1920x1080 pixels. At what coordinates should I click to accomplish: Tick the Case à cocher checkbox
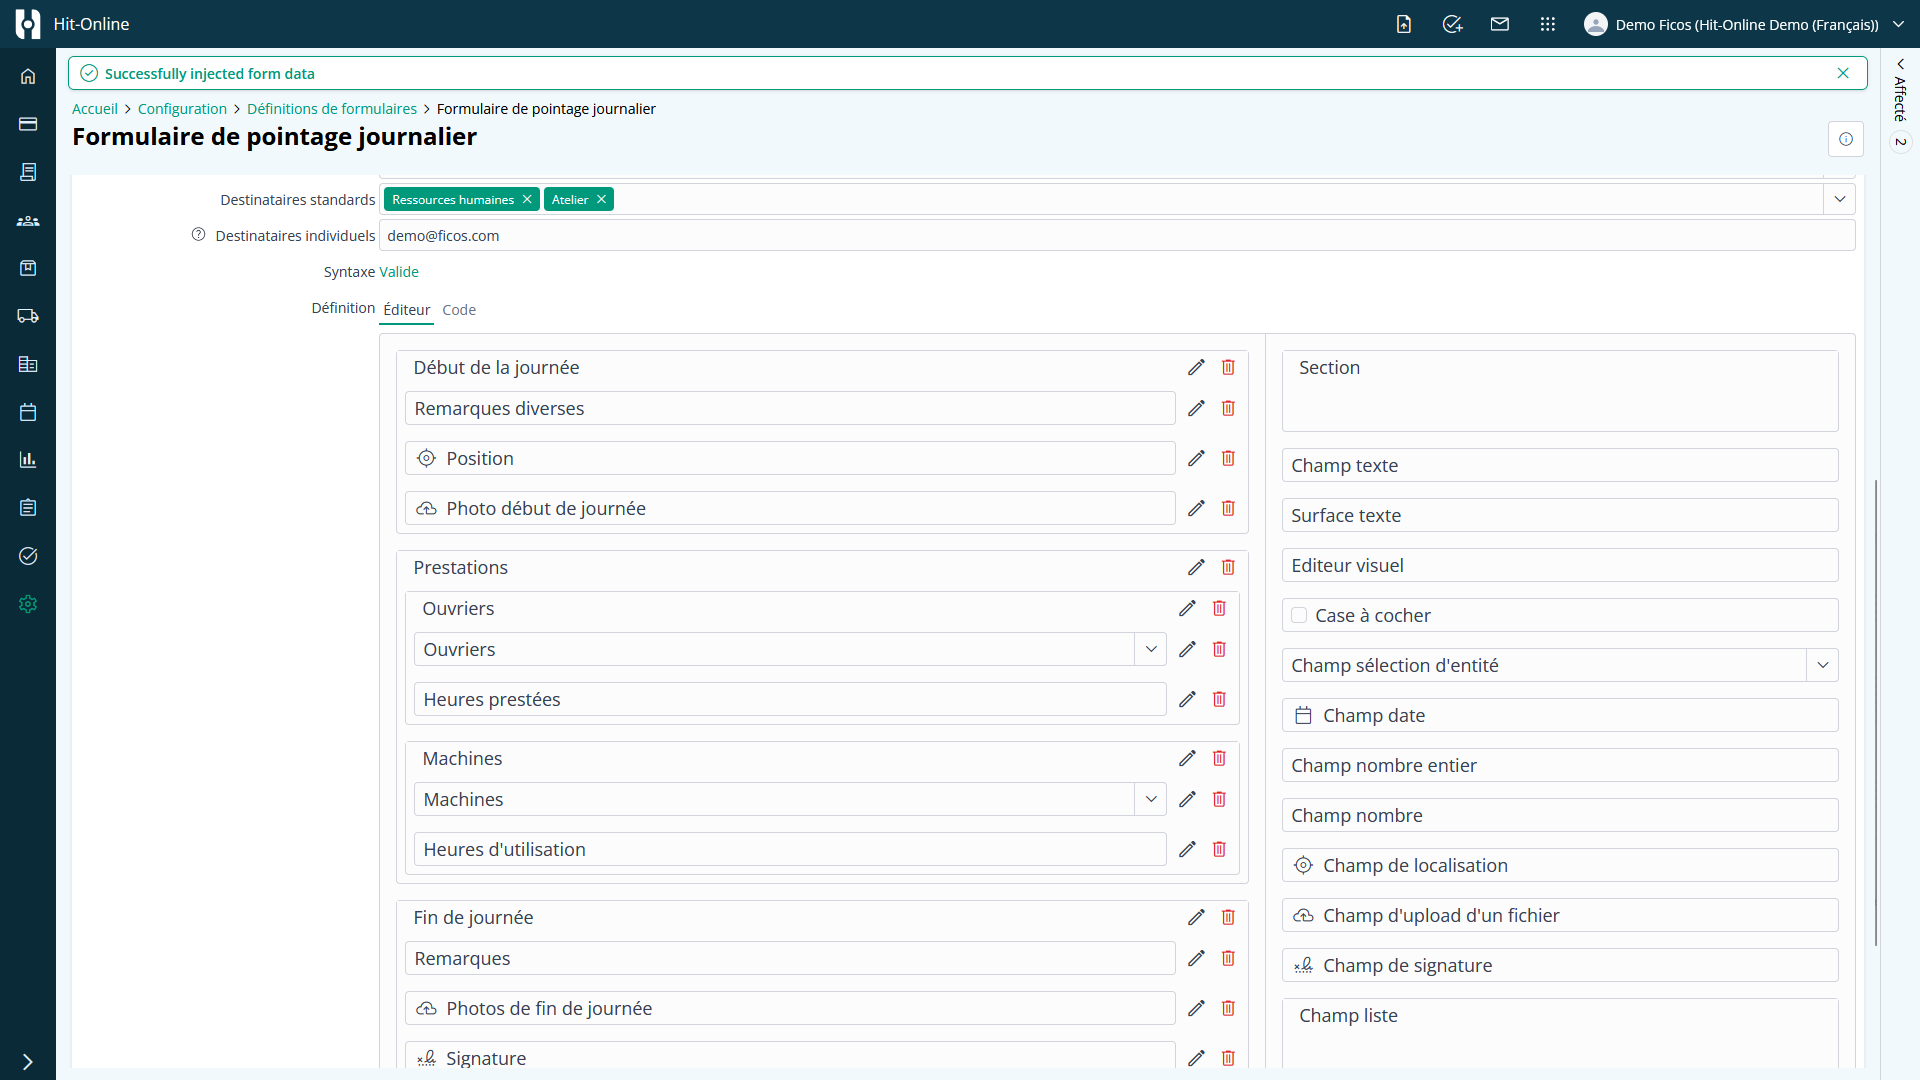(1299, 616)
